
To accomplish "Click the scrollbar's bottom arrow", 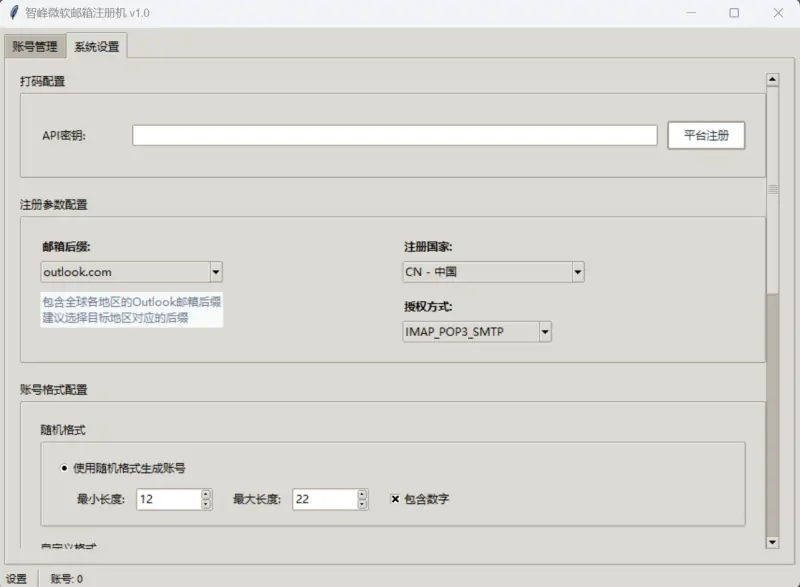I will (x=770, y=540).
